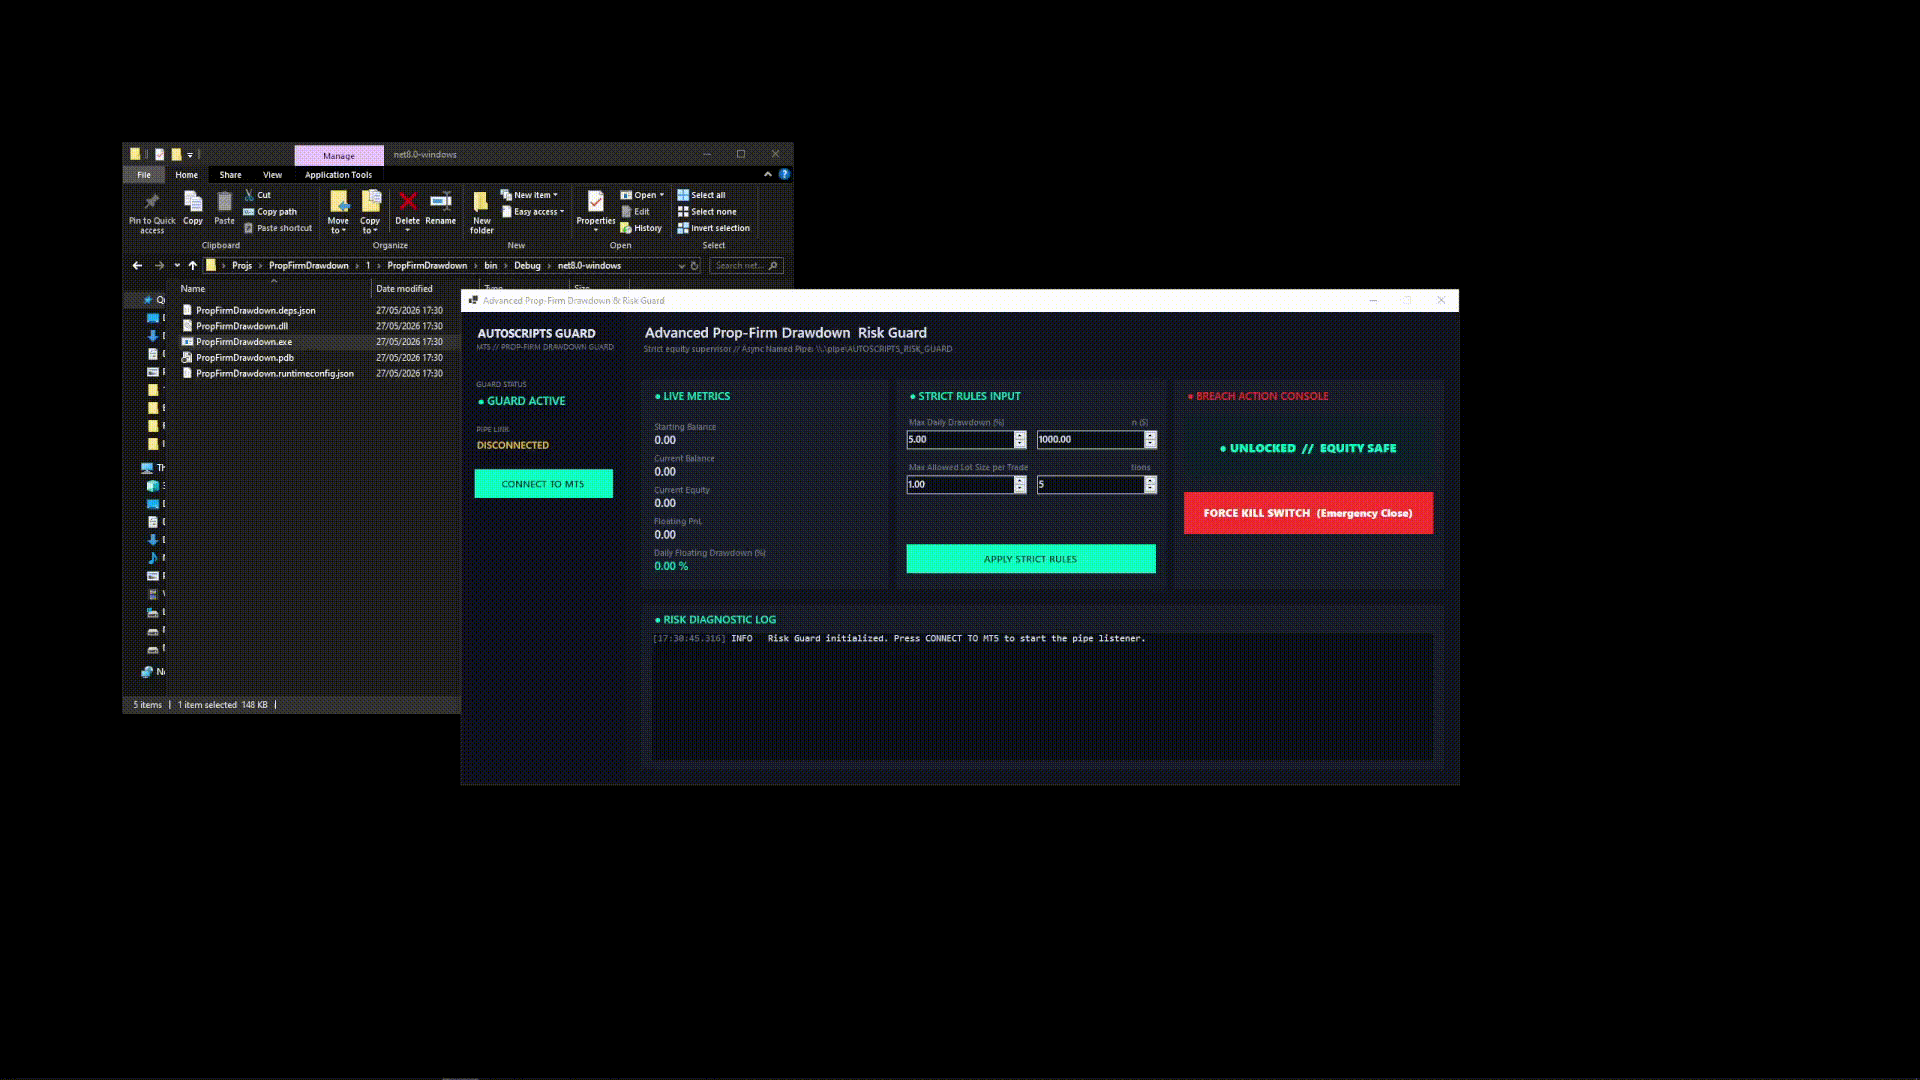Click the 0.00 % Daily Floating Drawdown value
This screenshot has height=1080, width=1920.
tap(671, 566)
